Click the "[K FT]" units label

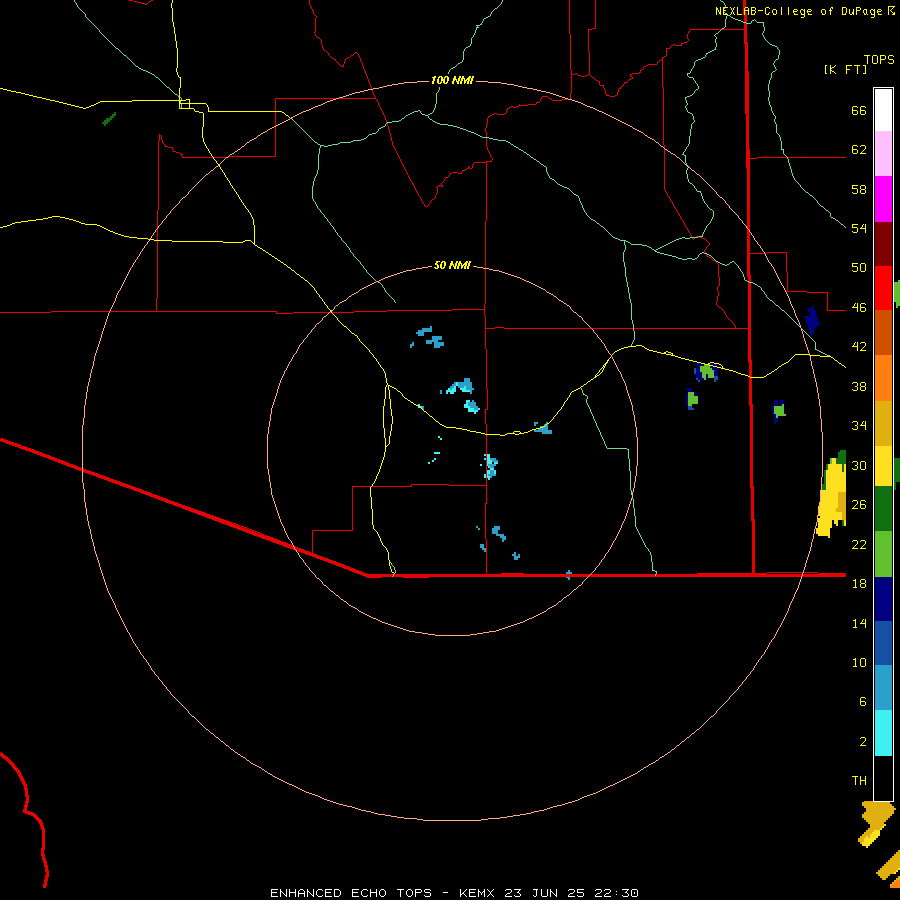(x=845, y=69)
